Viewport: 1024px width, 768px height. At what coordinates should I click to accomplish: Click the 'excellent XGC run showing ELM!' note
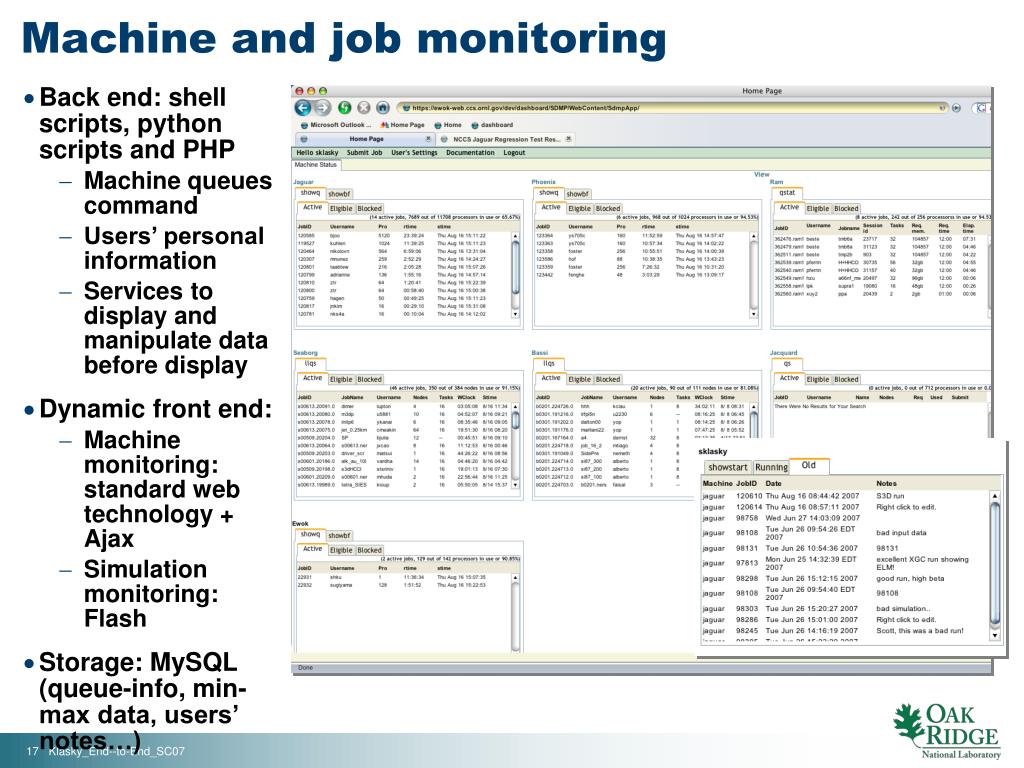tap(922, 563)
